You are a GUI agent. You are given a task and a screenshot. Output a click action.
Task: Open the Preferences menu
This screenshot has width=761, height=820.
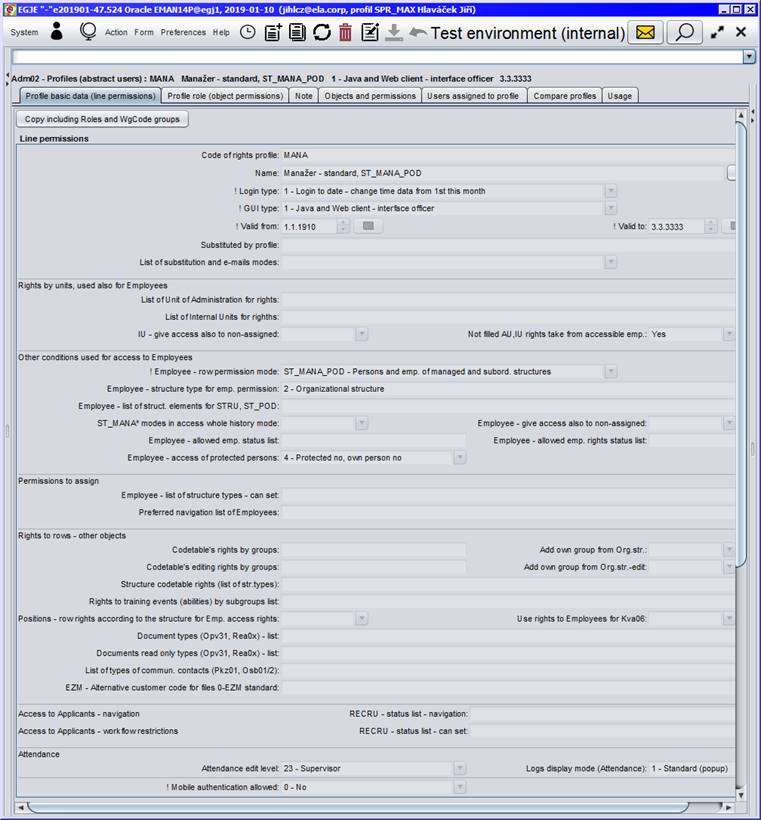[x=183, y=32]
